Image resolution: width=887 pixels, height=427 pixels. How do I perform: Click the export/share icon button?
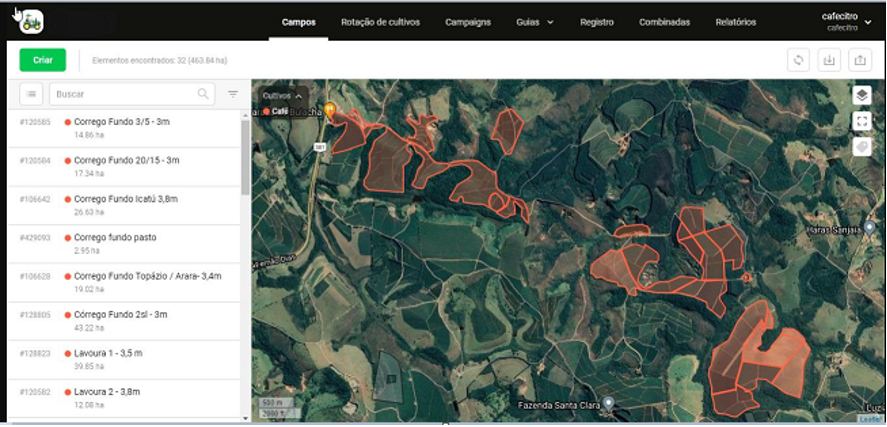[x=860, y=60]
